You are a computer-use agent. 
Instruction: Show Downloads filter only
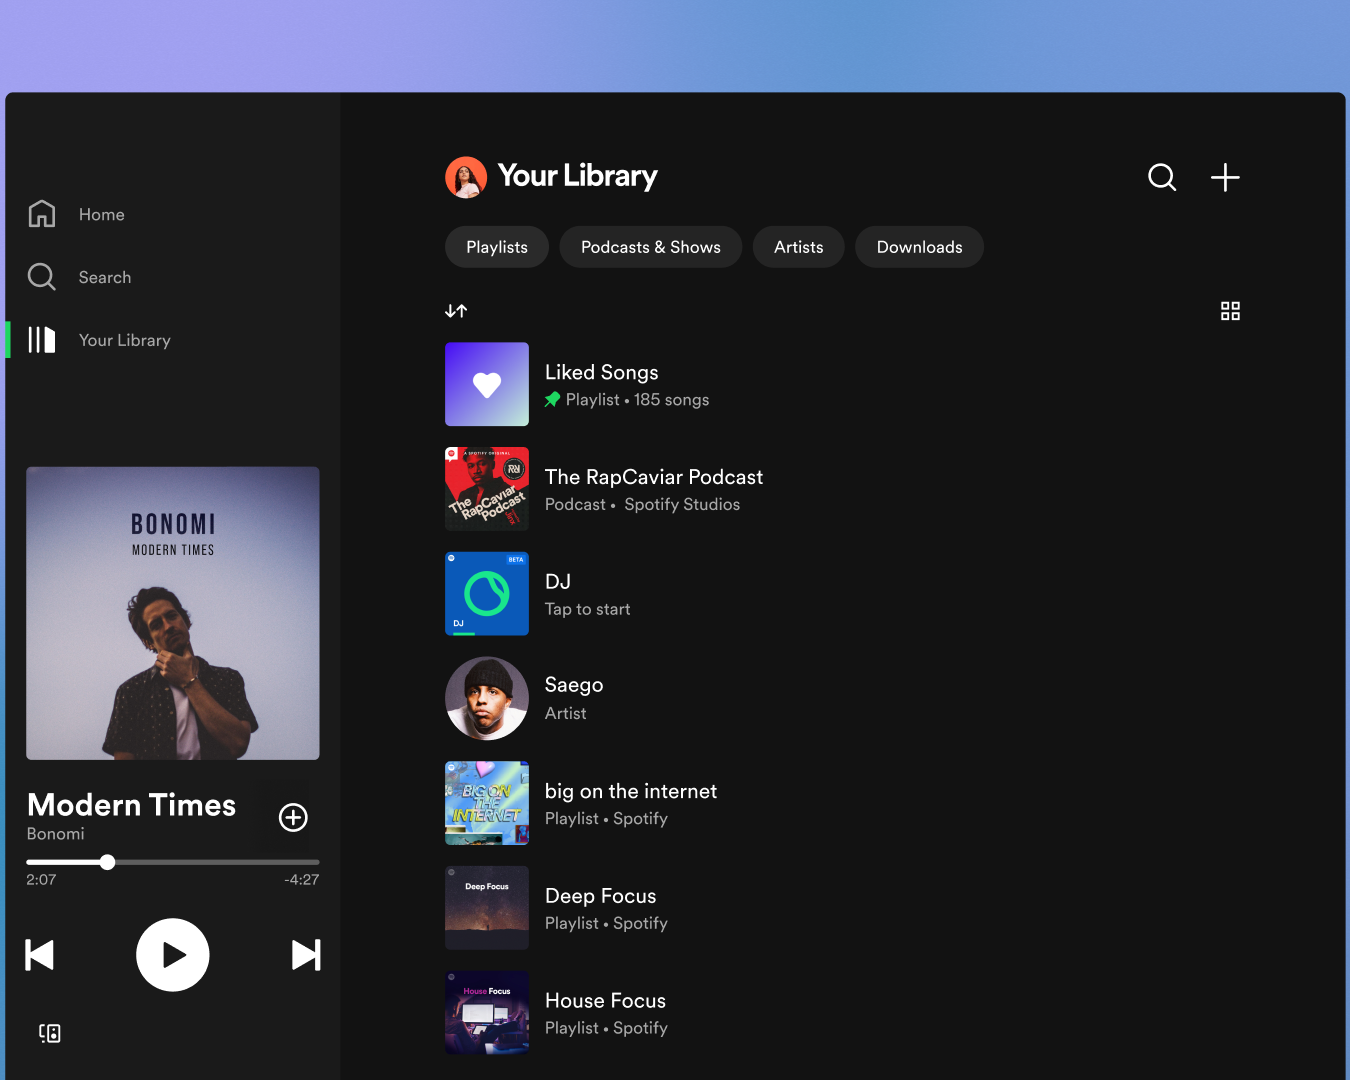tap(919, 247)
